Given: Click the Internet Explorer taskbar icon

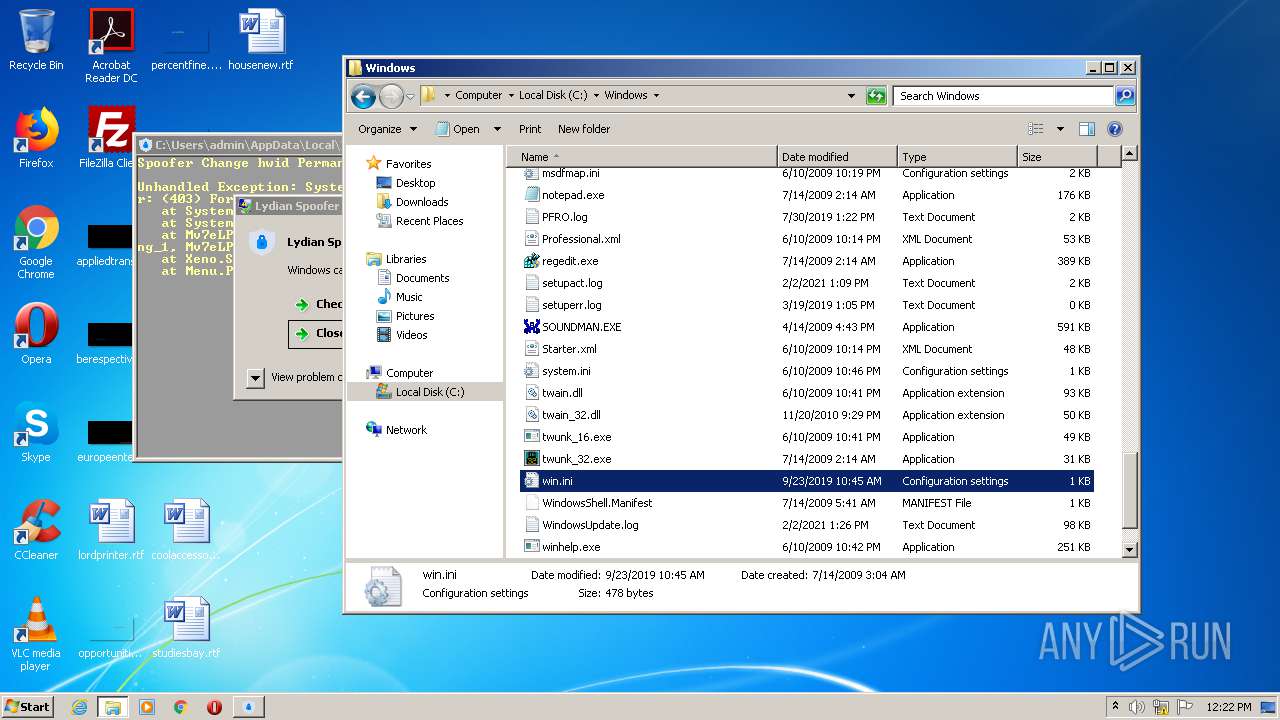Looking at the screenshot, I should click(79, 707).
